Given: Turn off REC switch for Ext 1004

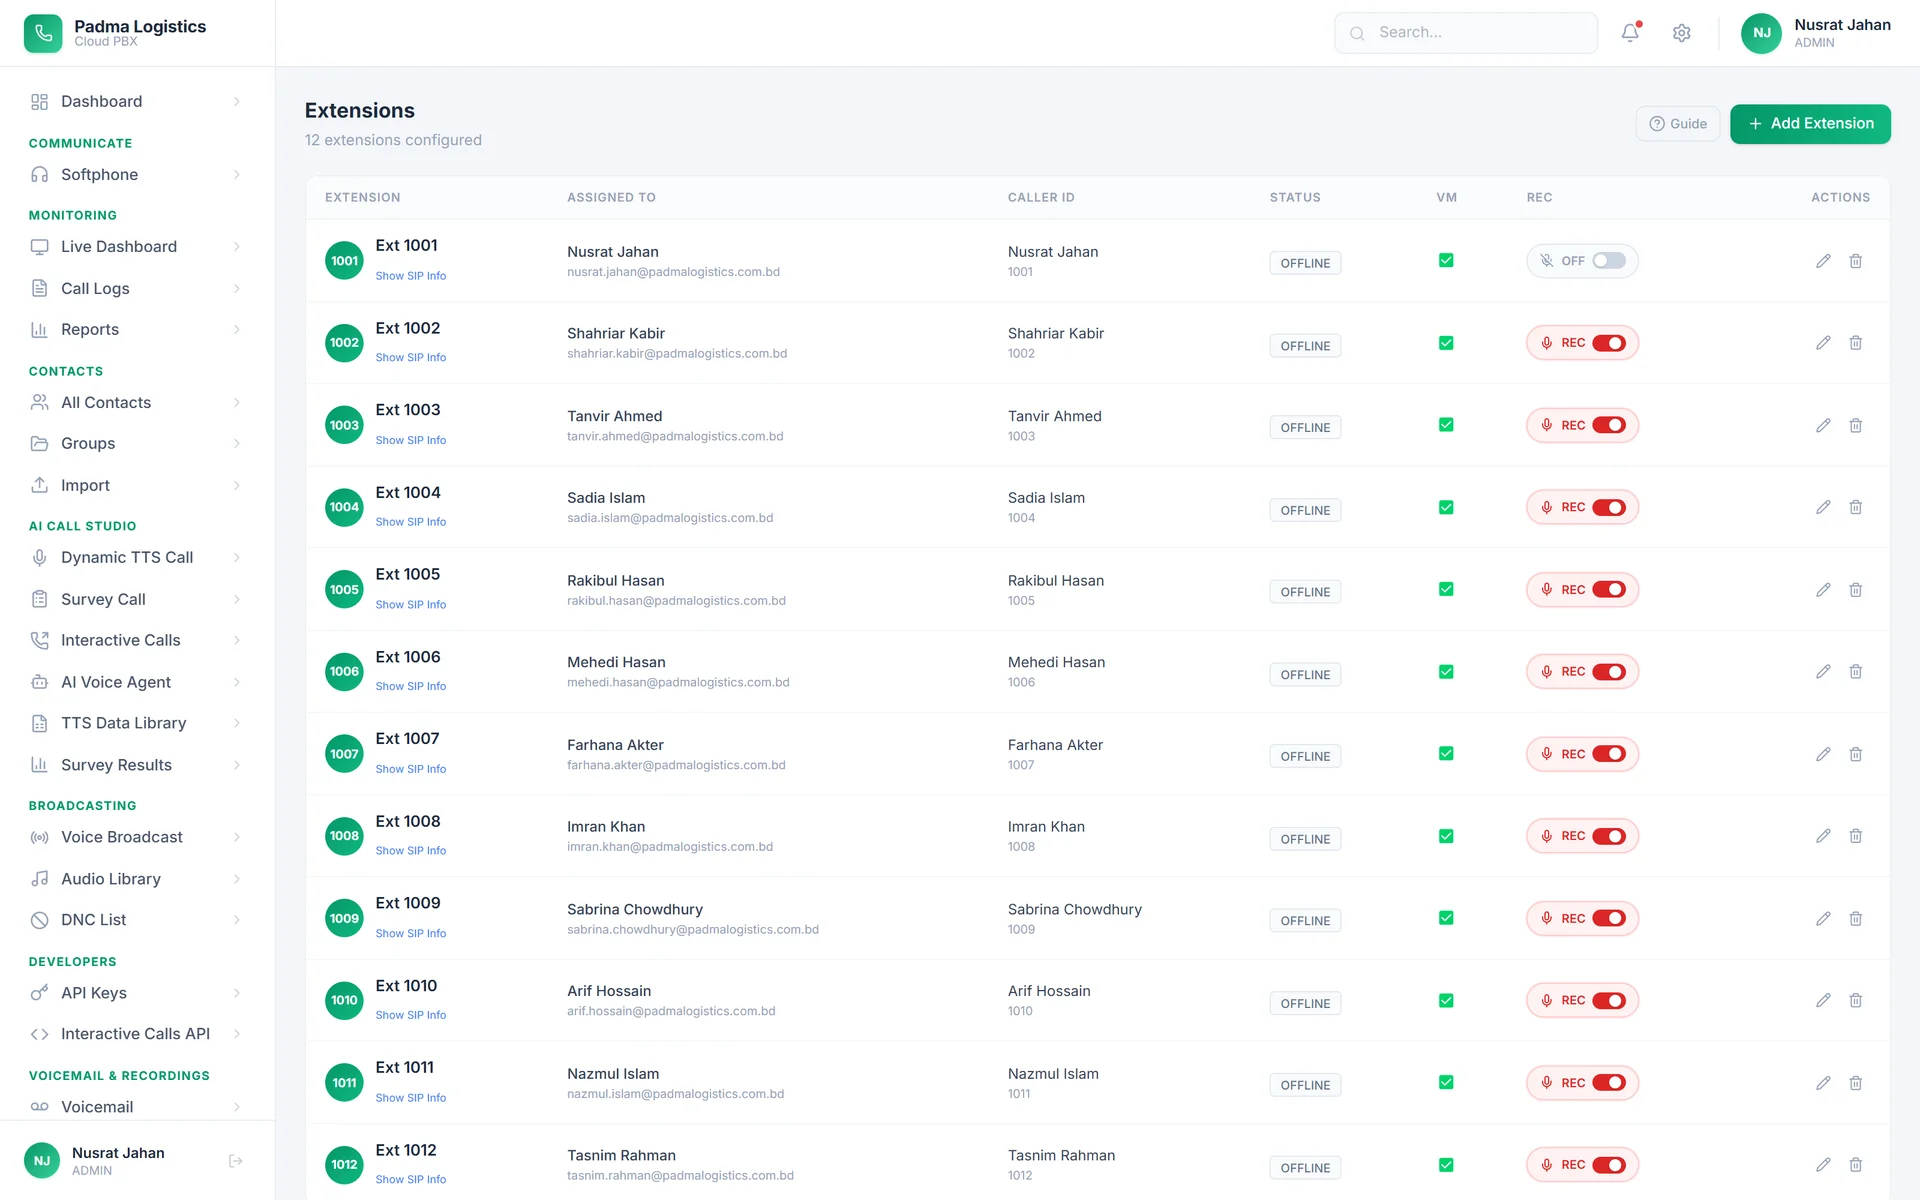Looking at the screenshot, I should click(x=1609, y=507).
